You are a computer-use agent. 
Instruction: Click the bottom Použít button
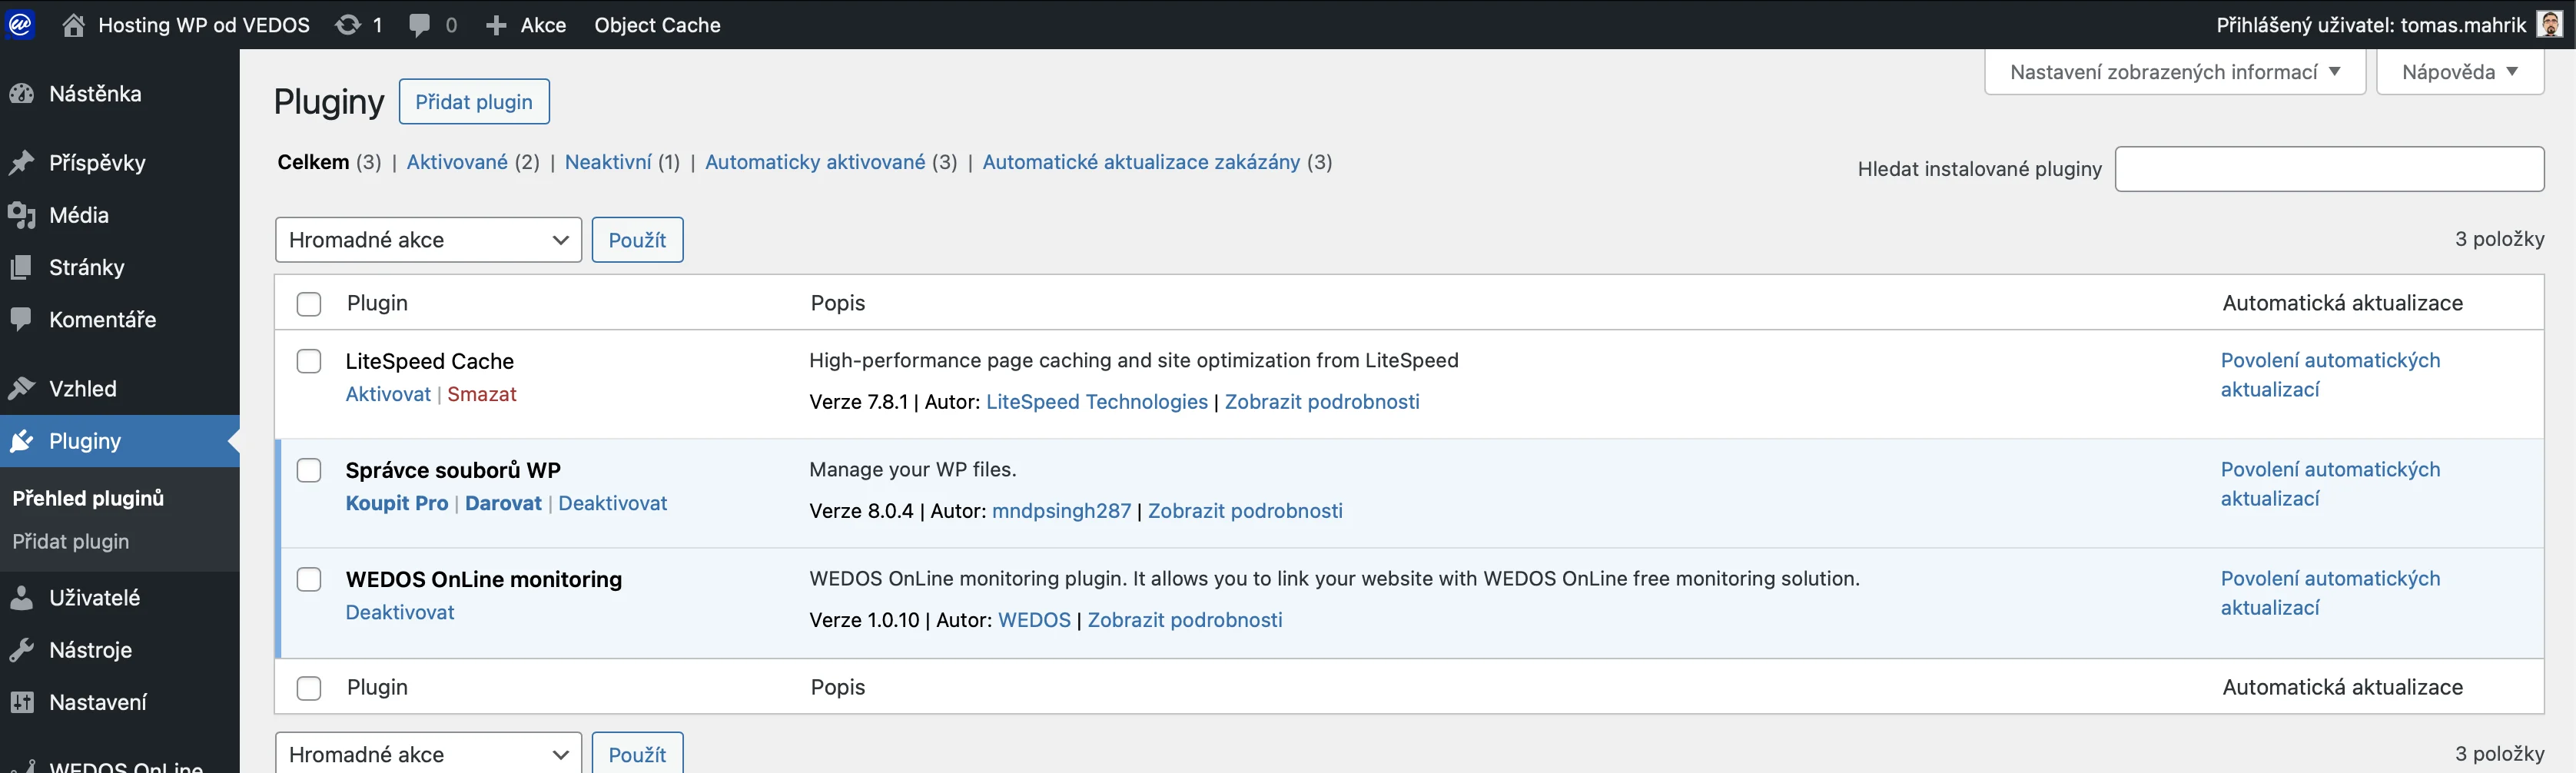(637, 754)
